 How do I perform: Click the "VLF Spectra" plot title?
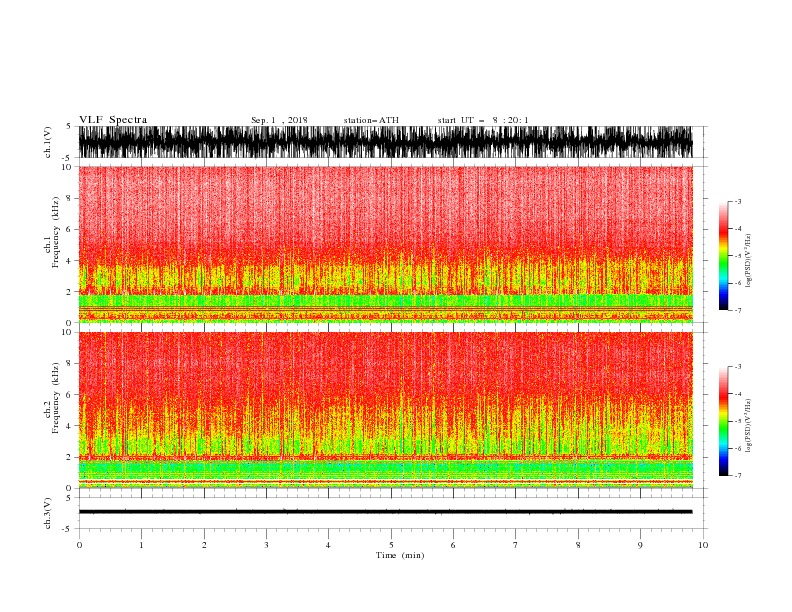pyautogui.click(x=113, y=120)
